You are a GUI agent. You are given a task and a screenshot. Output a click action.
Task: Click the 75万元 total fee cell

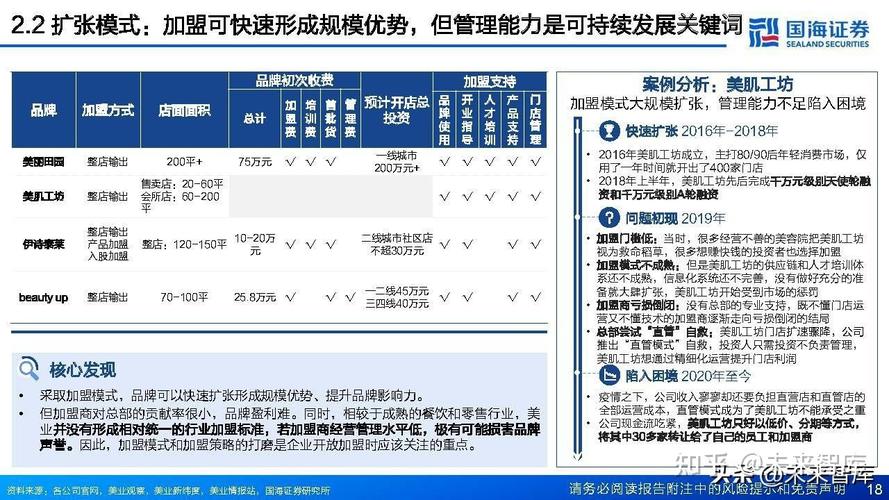coord(255,162)
